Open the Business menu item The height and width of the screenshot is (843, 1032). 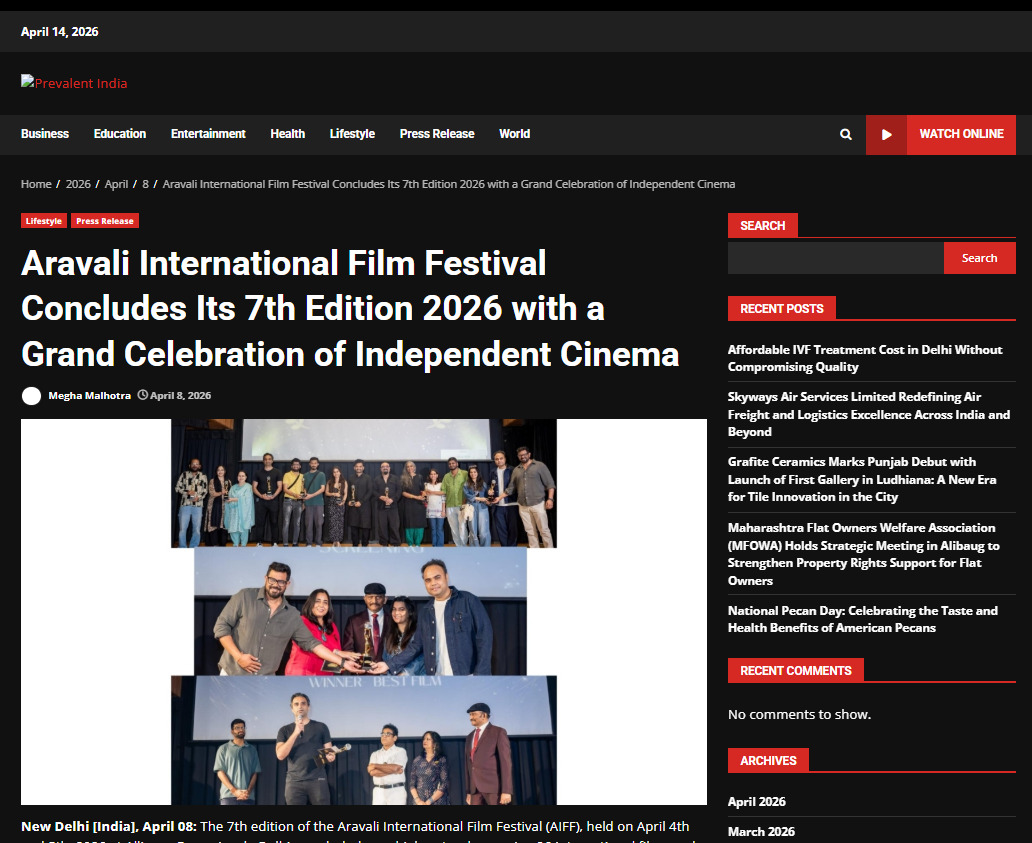point(45,134)
